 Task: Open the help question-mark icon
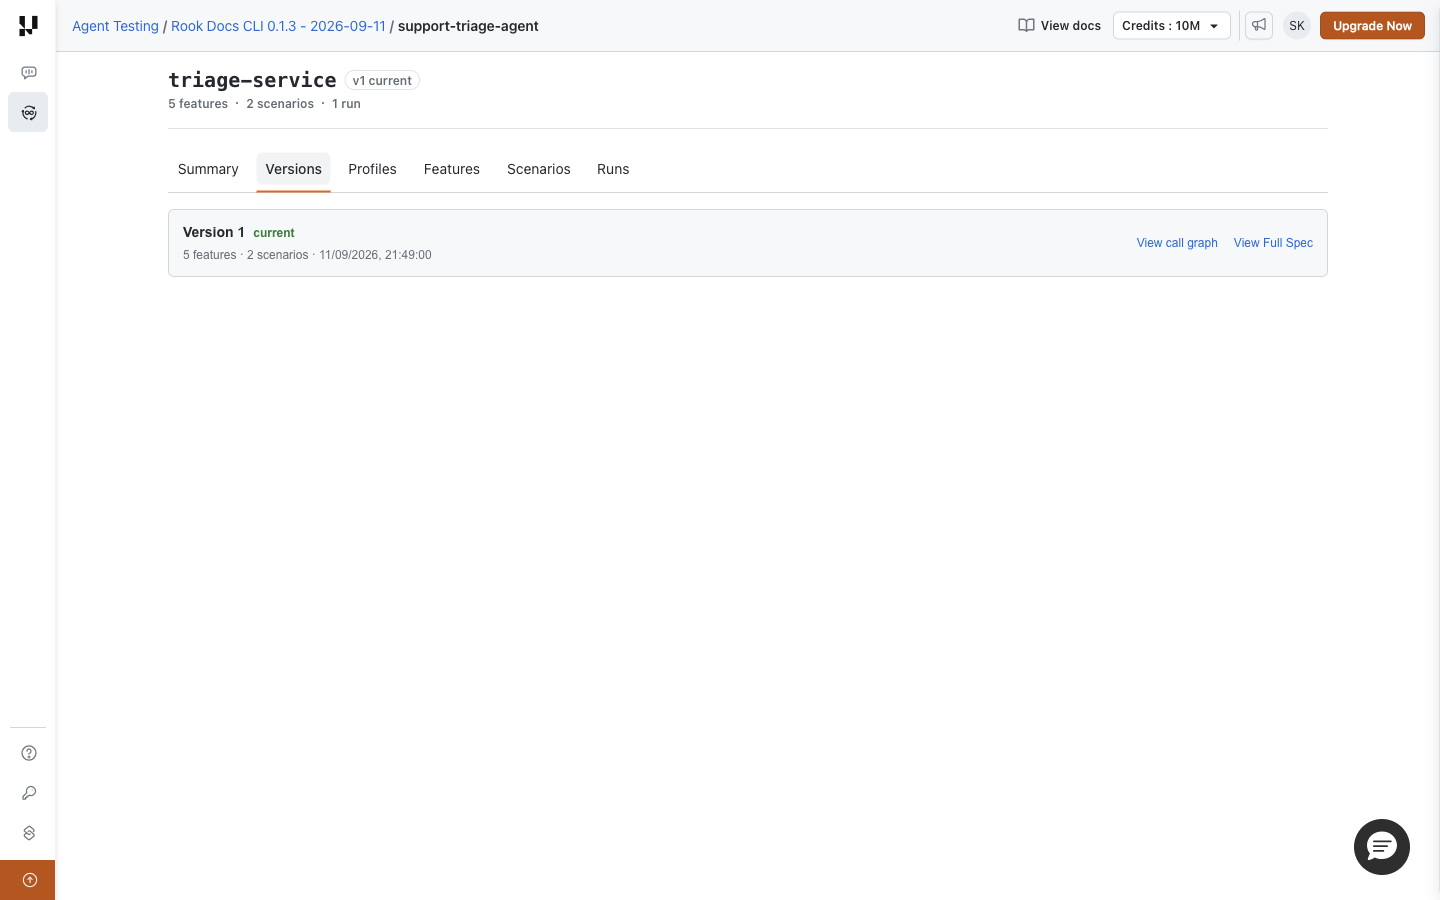[29, 753]
